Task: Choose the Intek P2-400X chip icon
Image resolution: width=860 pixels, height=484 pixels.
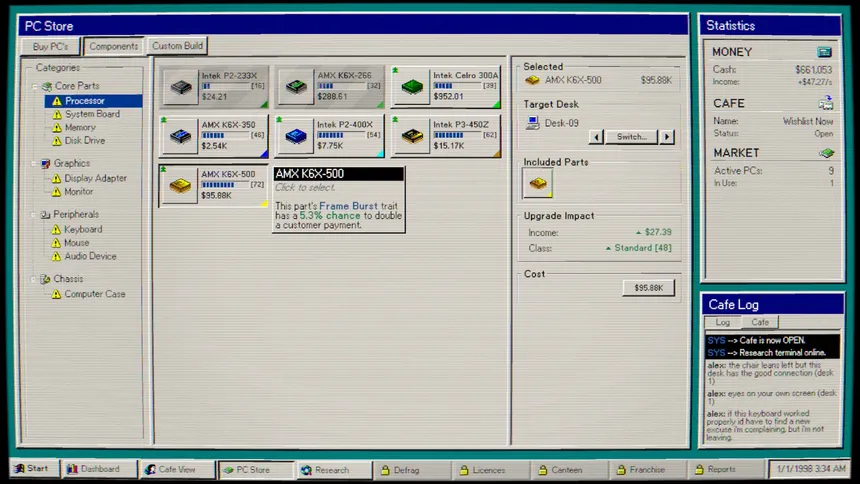Action: coord(296,136)
